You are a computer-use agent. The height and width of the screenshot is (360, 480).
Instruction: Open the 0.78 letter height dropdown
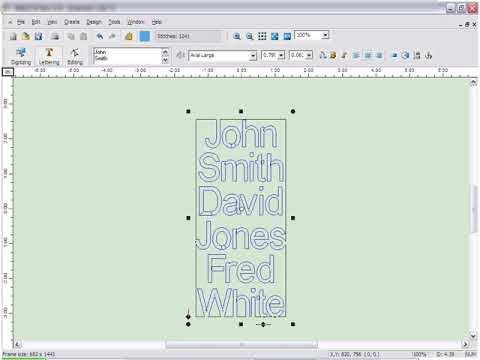tap(281, 55)
